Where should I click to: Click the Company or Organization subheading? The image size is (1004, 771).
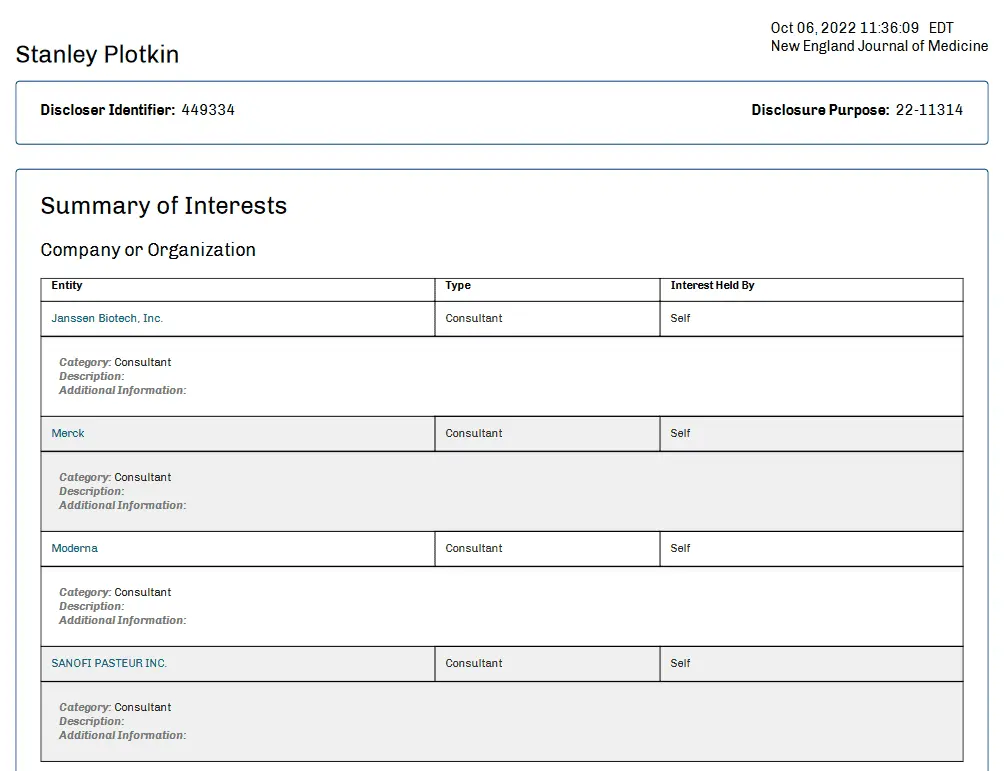148,250
